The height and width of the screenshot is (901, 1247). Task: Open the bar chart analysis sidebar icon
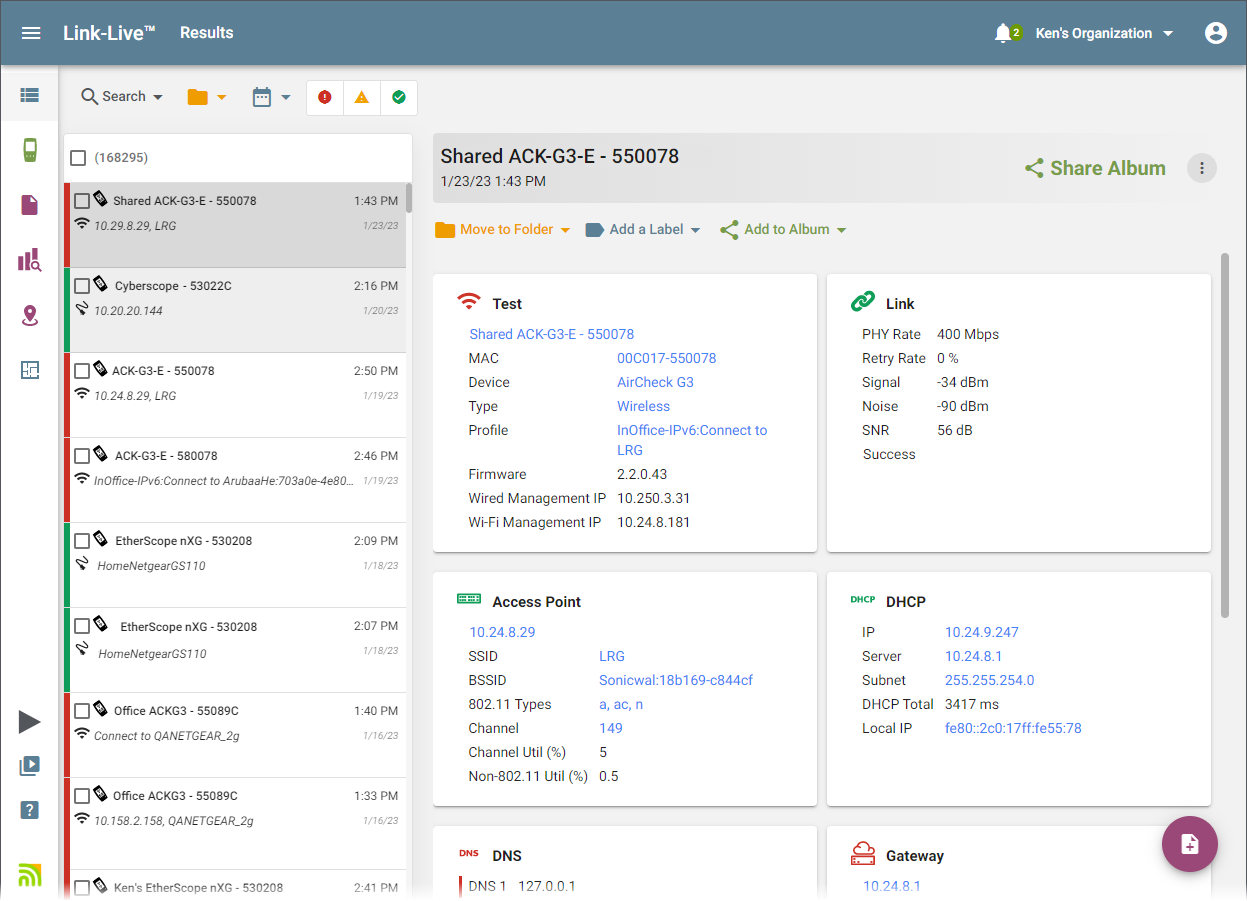coord(29,261)
